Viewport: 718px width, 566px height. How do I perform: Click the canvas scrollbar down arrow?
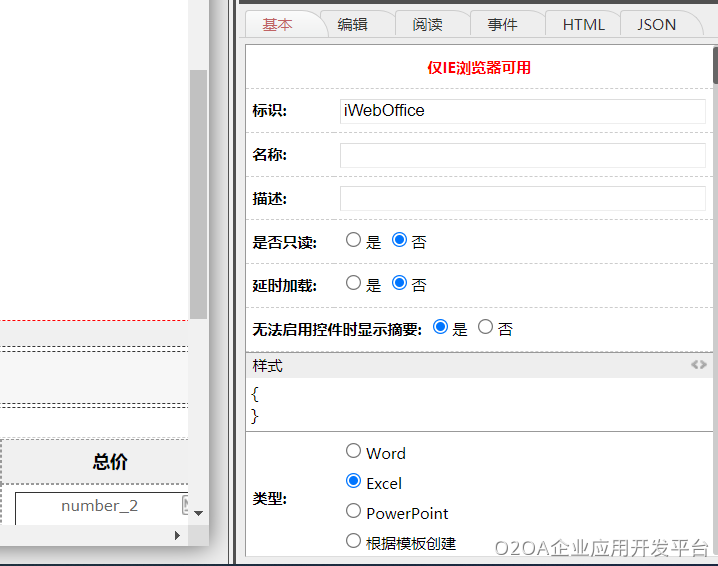[198, 512]
